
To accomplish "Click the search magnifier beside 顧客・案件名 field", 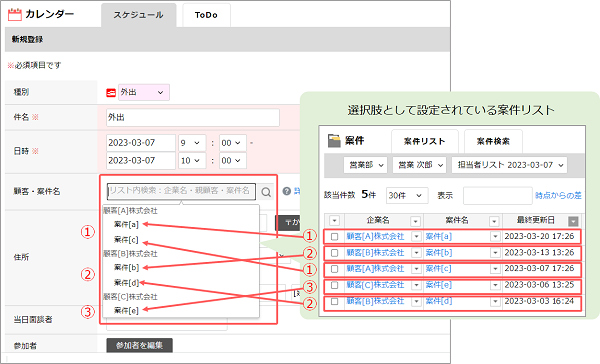I will pos(266,192).
